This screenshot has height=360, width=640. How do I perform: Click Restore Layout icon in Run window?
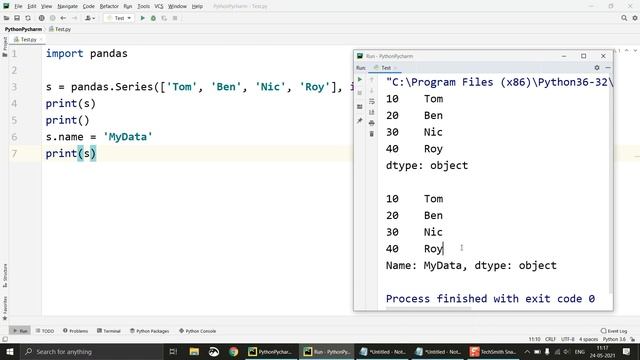[360, 107]
